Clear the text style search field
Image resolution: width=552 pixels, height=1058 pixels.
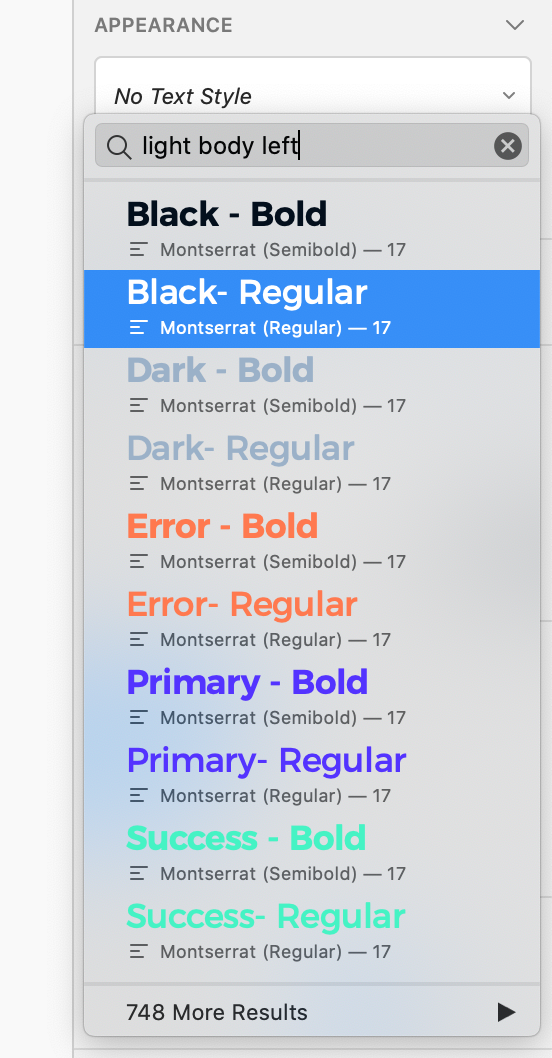[x=507, y=146]
